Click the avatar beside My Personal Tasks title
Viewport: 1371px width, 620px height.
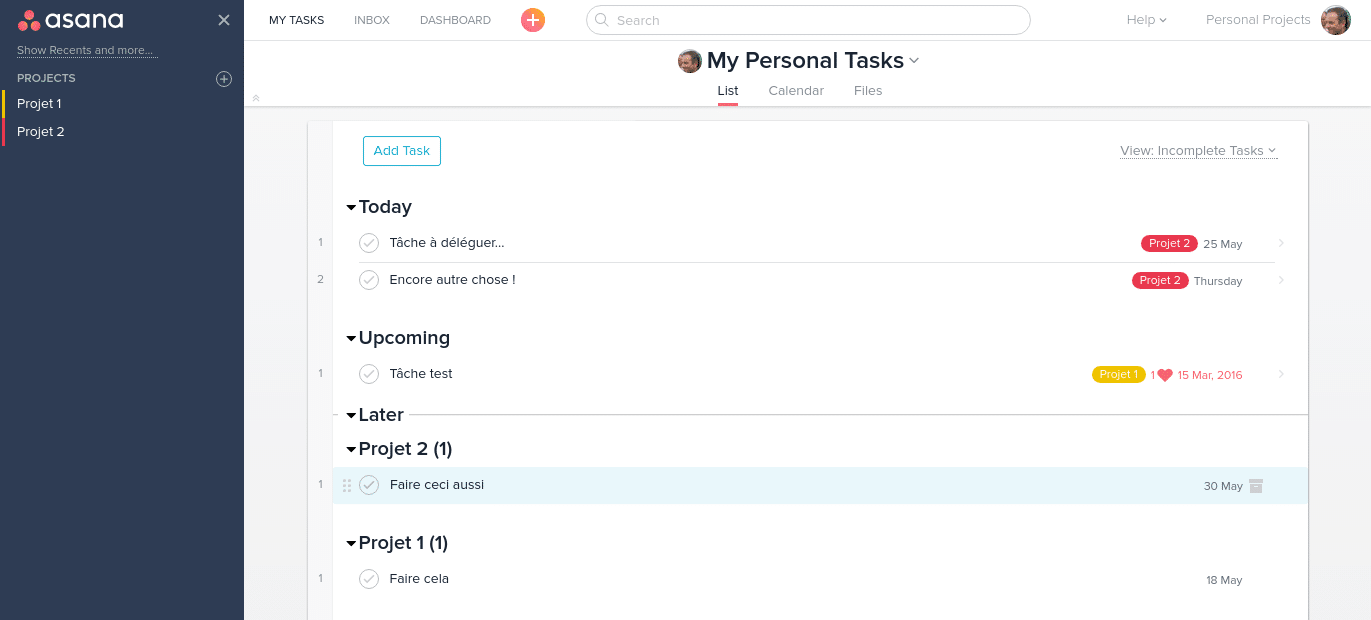pyautogui.click(x=690, y=61)
